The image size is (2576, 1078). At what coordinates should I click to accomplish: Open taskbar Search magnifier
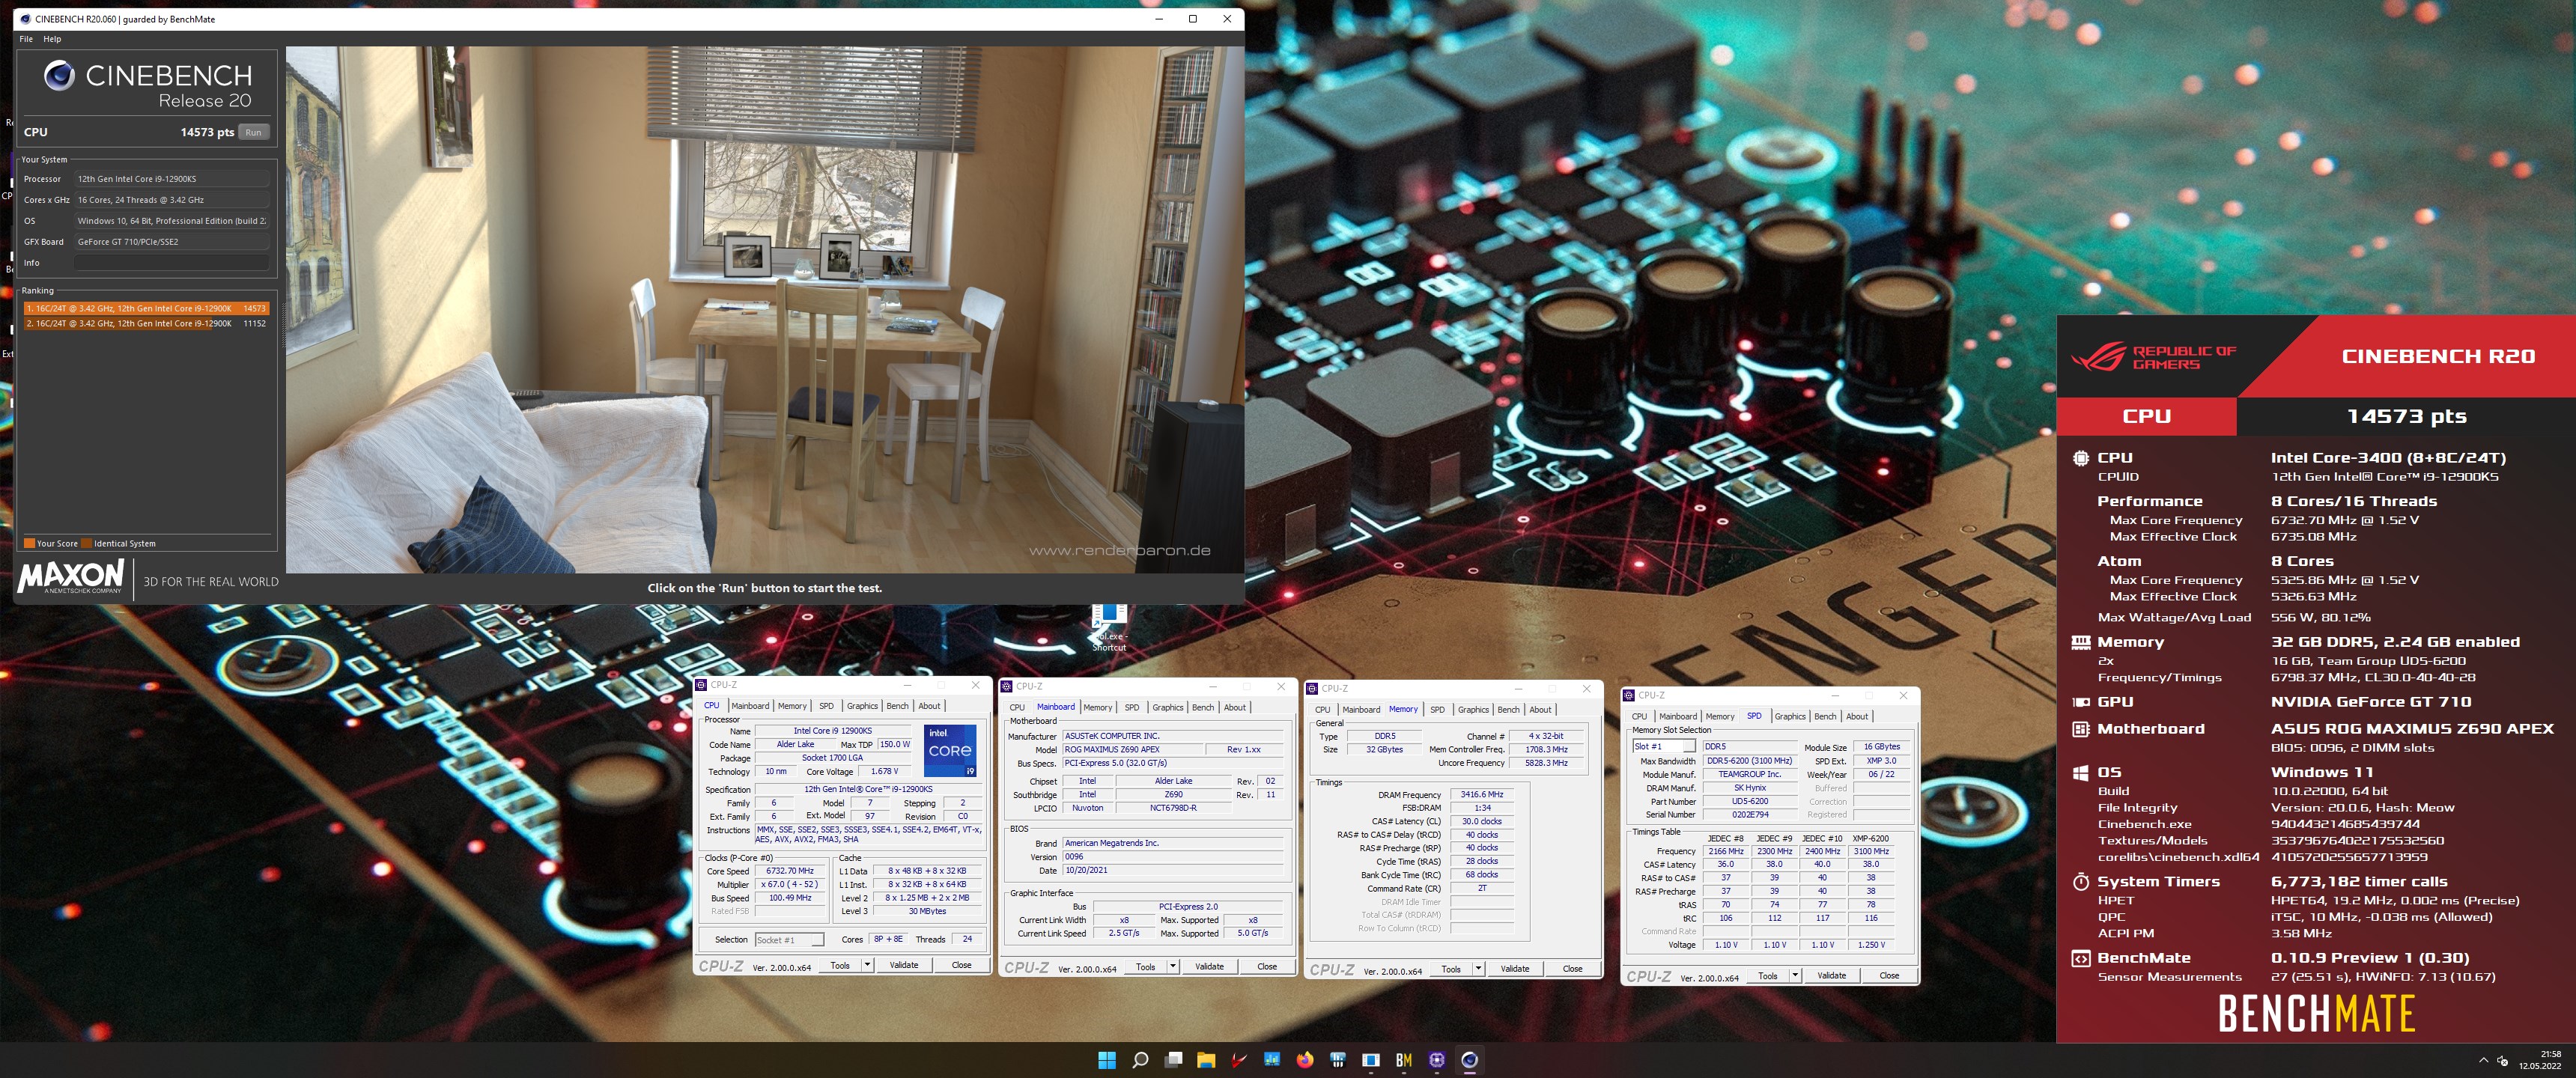coord(1140,1060)
